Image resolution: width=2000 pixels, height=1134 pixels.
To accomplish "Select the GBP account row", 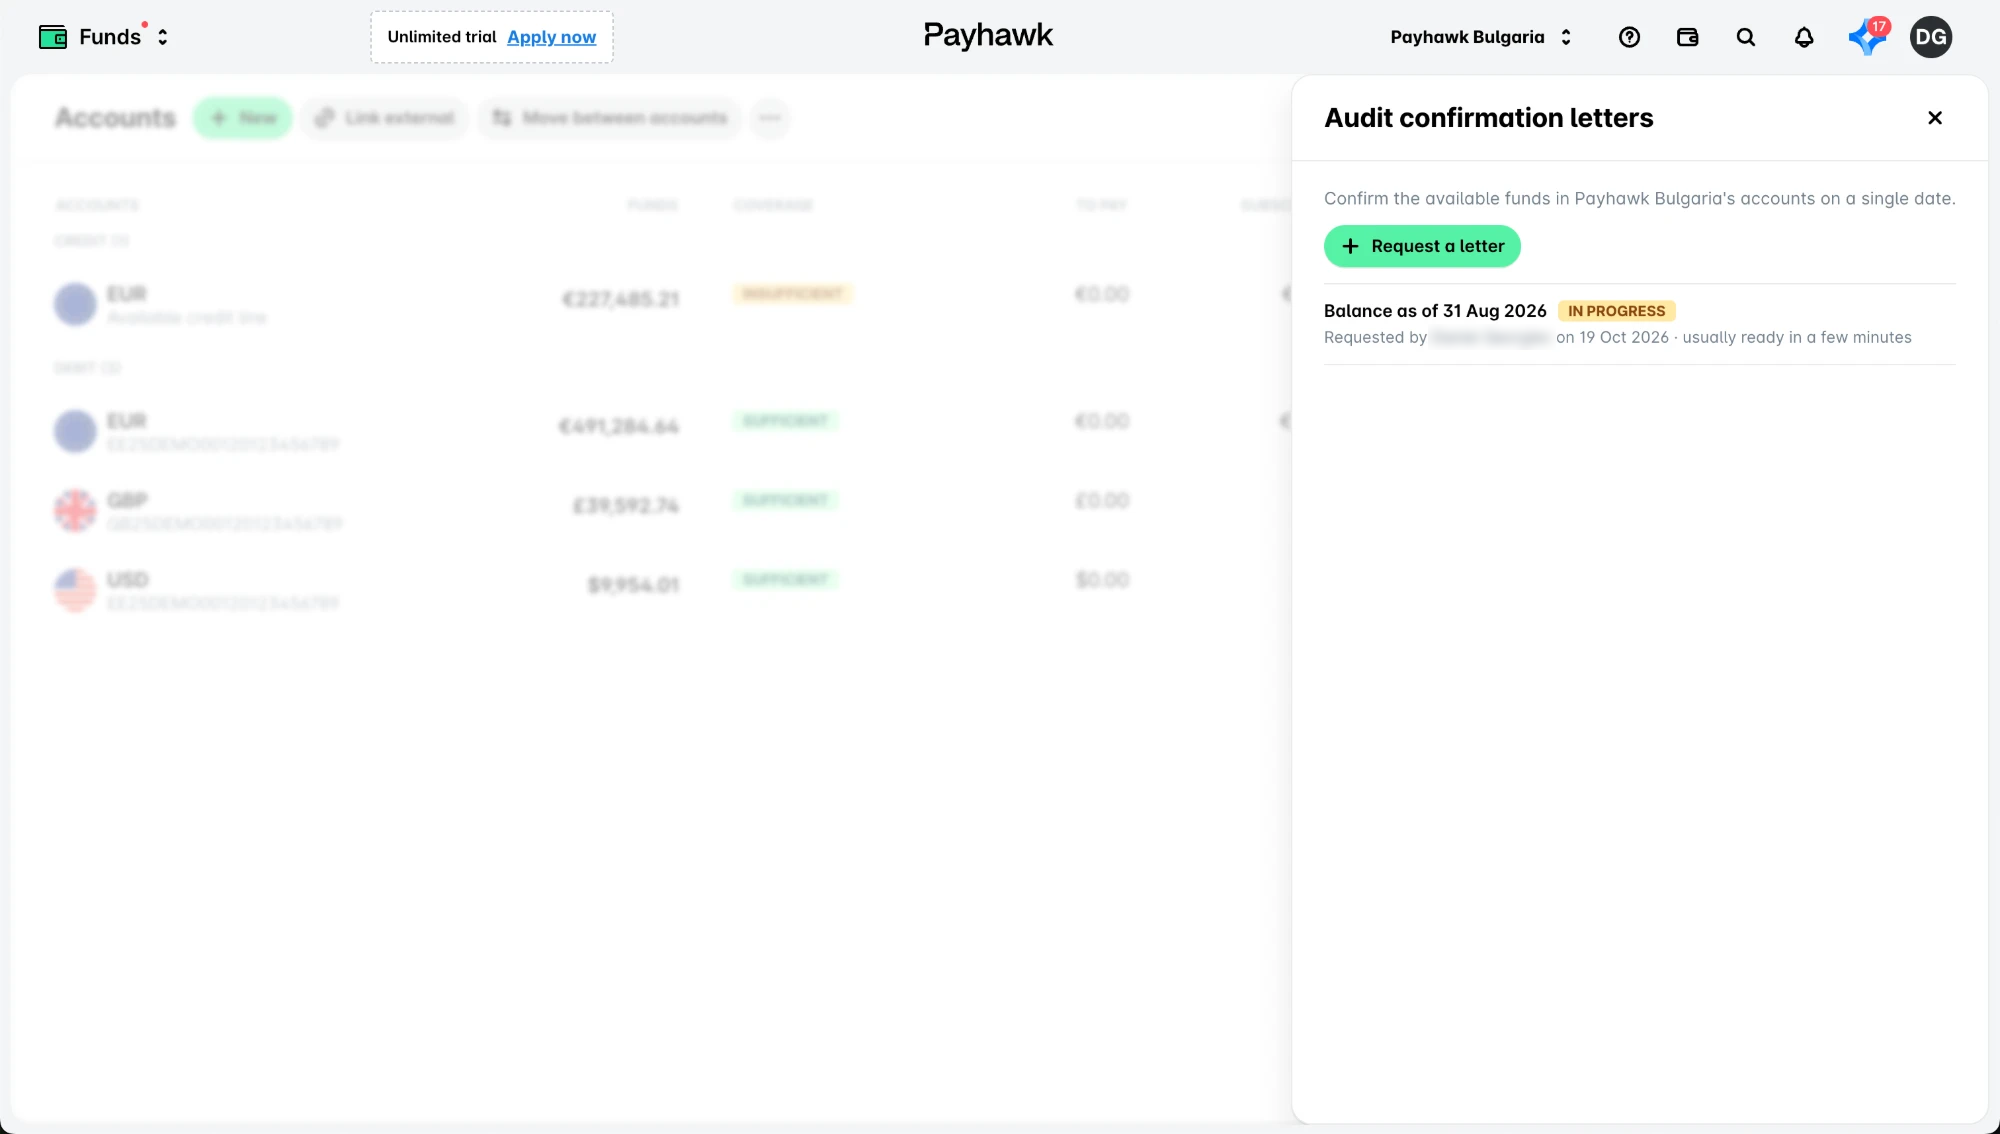I will [x=650, y=510].
